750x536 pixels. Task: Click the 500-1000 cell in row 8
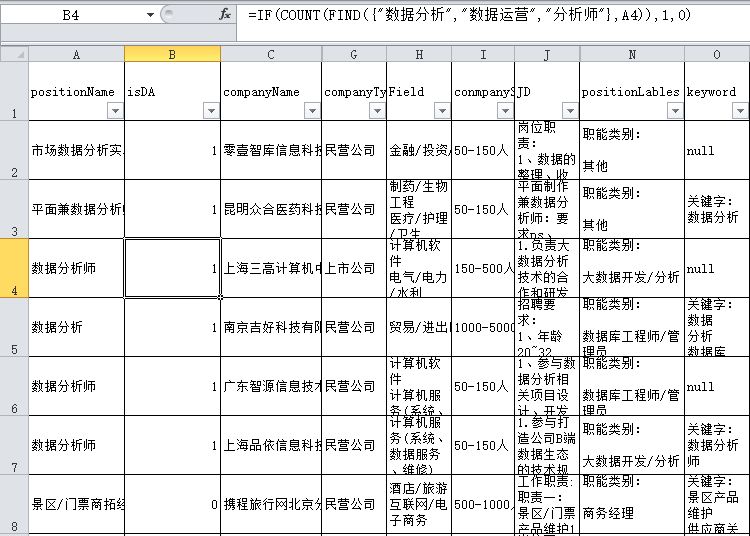pos(483,504)
